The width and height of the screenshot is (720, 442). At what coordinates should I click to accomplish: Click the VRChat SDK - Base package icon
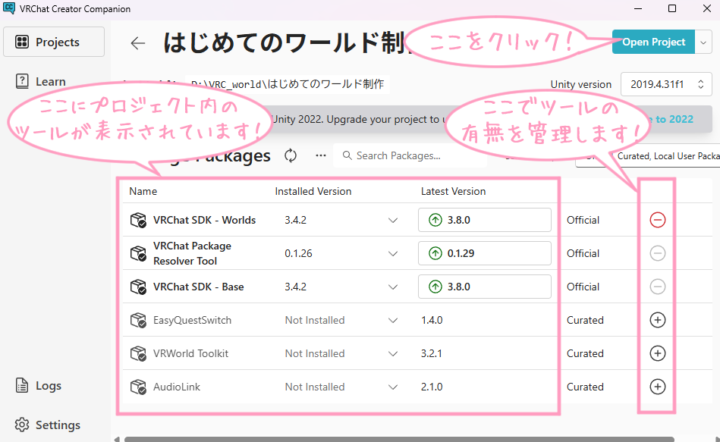[x=138, y=287]
